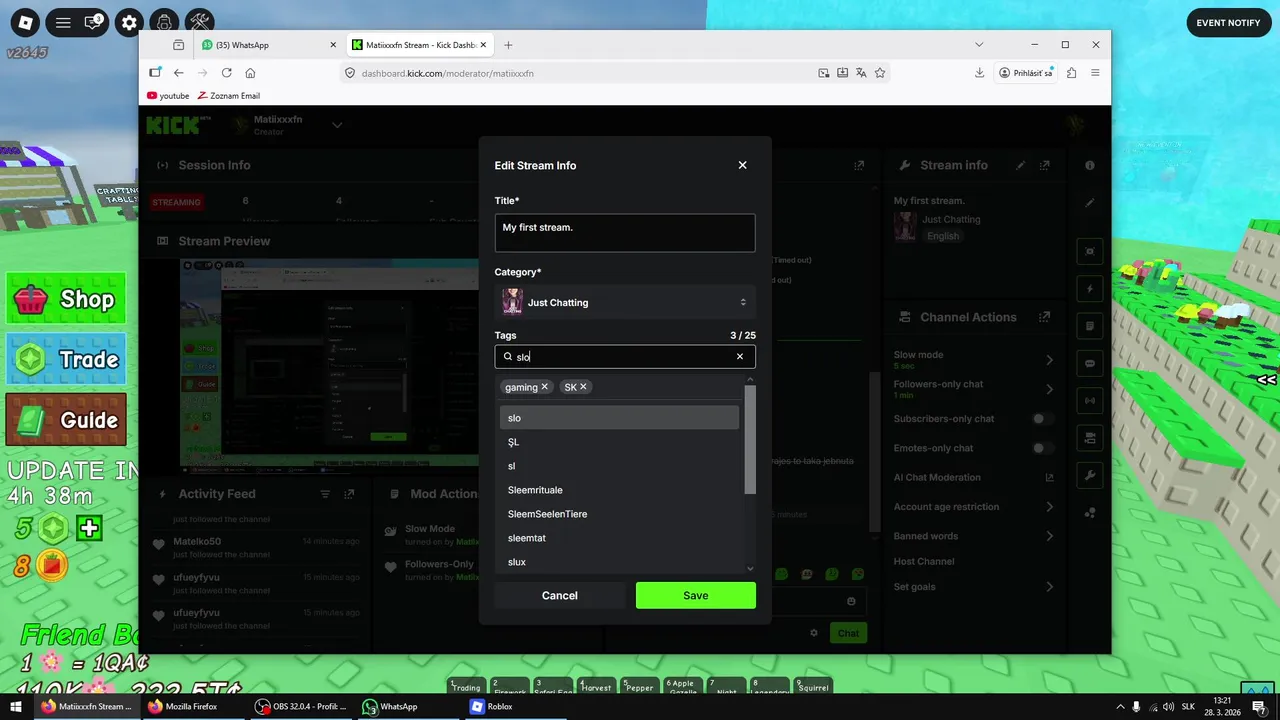Viewport: 1280px width, 720px height.
Task: Cancel editing the stream info
Action: click(560, 595)
